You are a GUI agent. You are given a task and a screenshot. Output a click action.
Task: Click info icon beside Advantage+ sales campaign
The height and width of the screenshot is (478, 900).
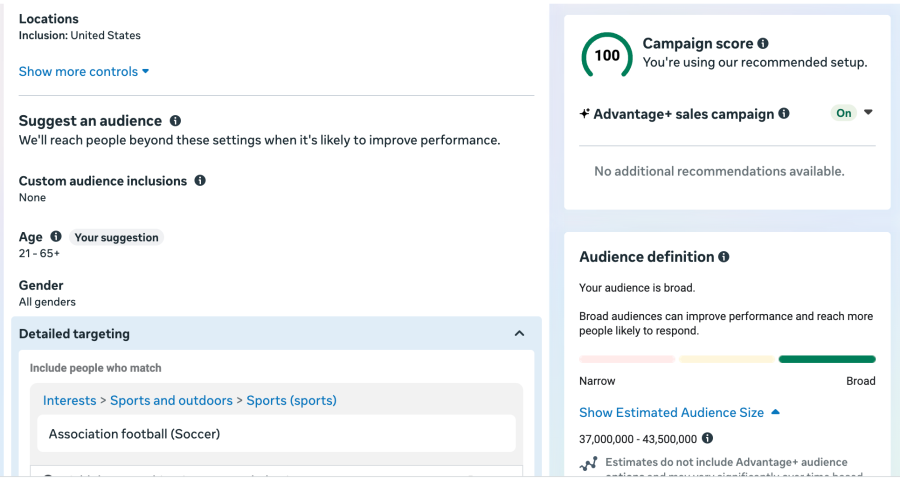coord(784,114)
